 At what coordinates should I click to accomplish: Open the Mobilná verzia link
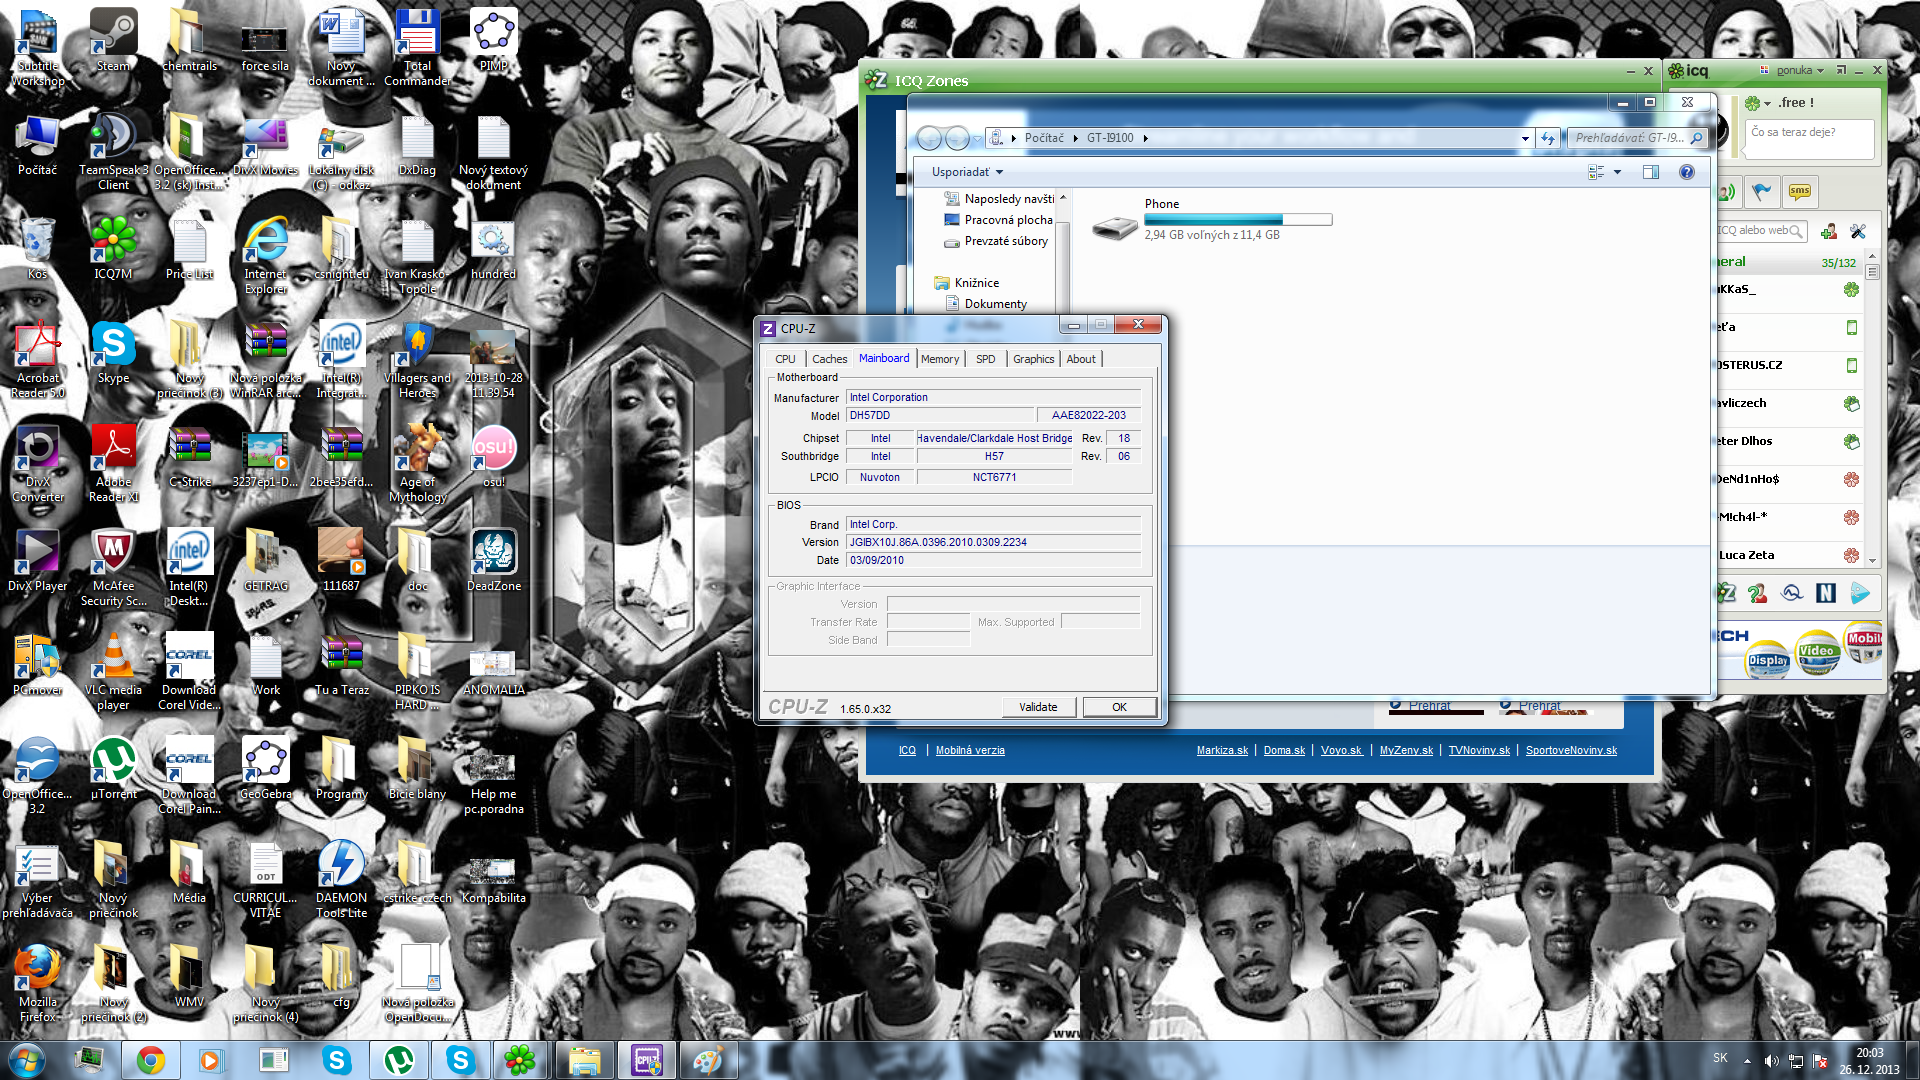(970, 750)
